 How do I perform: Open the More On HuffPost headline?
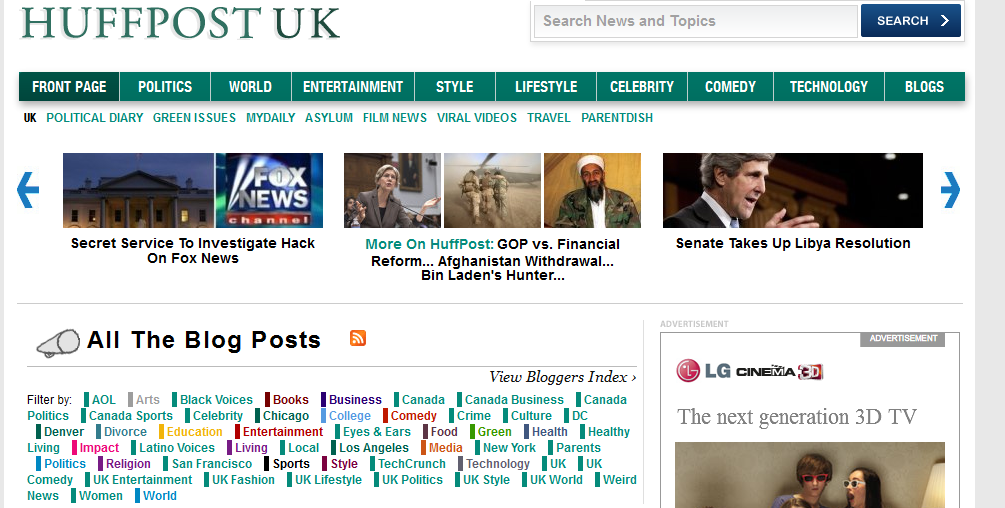492,259
